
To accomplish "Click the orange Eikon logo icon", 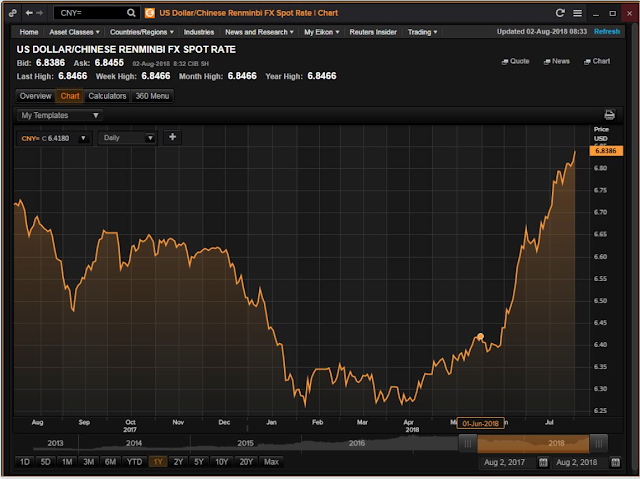I will [150, 13].
